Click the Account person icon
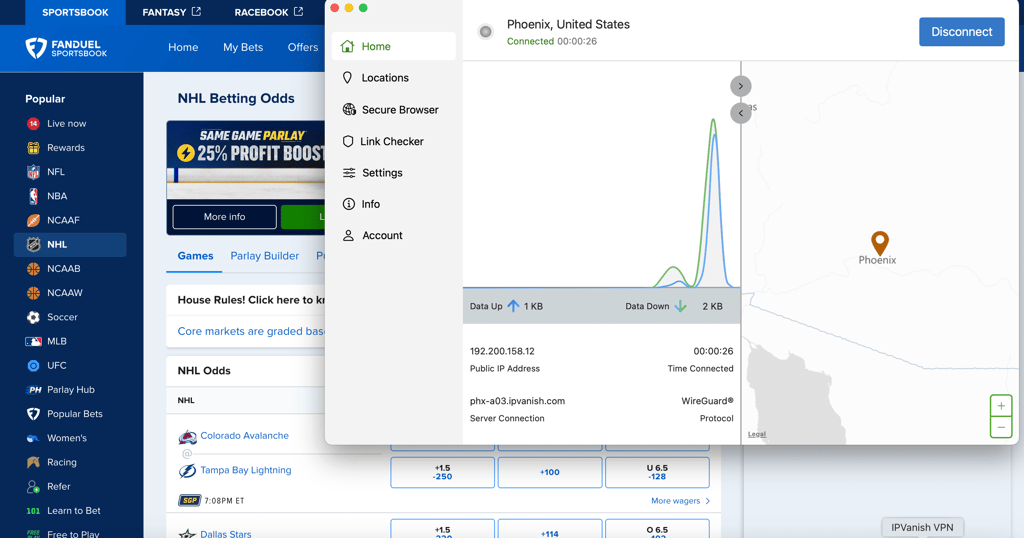Screen dimensions: 1024x538 point(348,235)
